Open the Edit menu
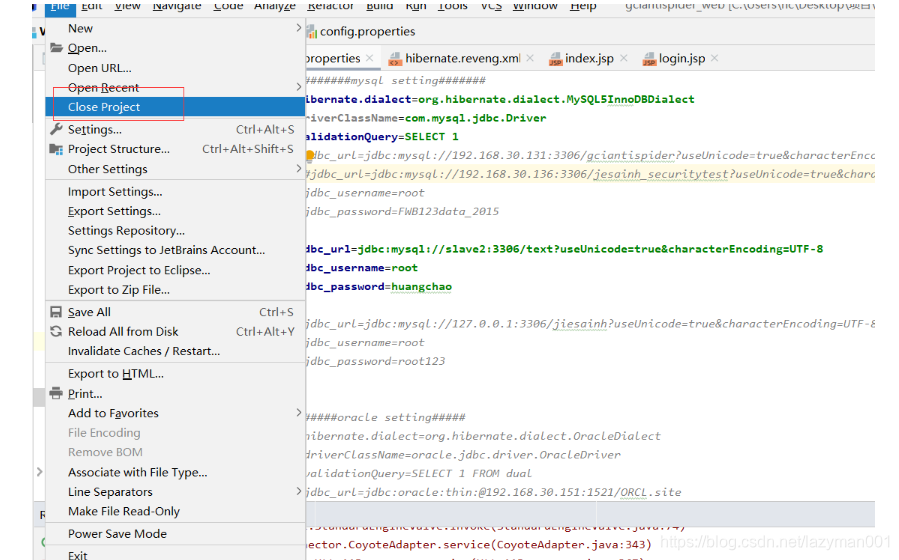The image size is (899, 560). click(x=92, y=6)
